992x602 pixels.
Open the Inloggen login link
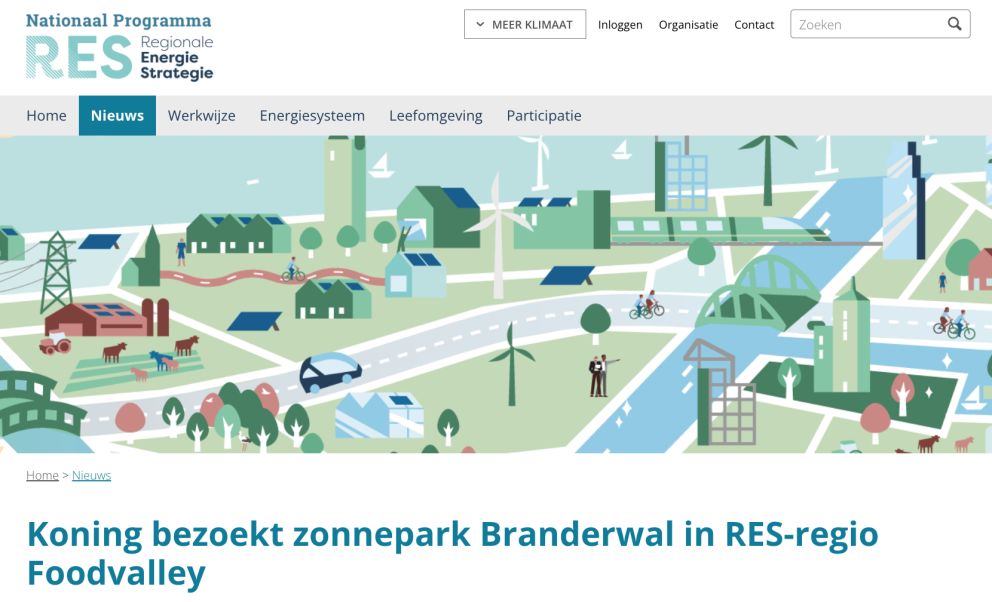[x=620, y=25]
